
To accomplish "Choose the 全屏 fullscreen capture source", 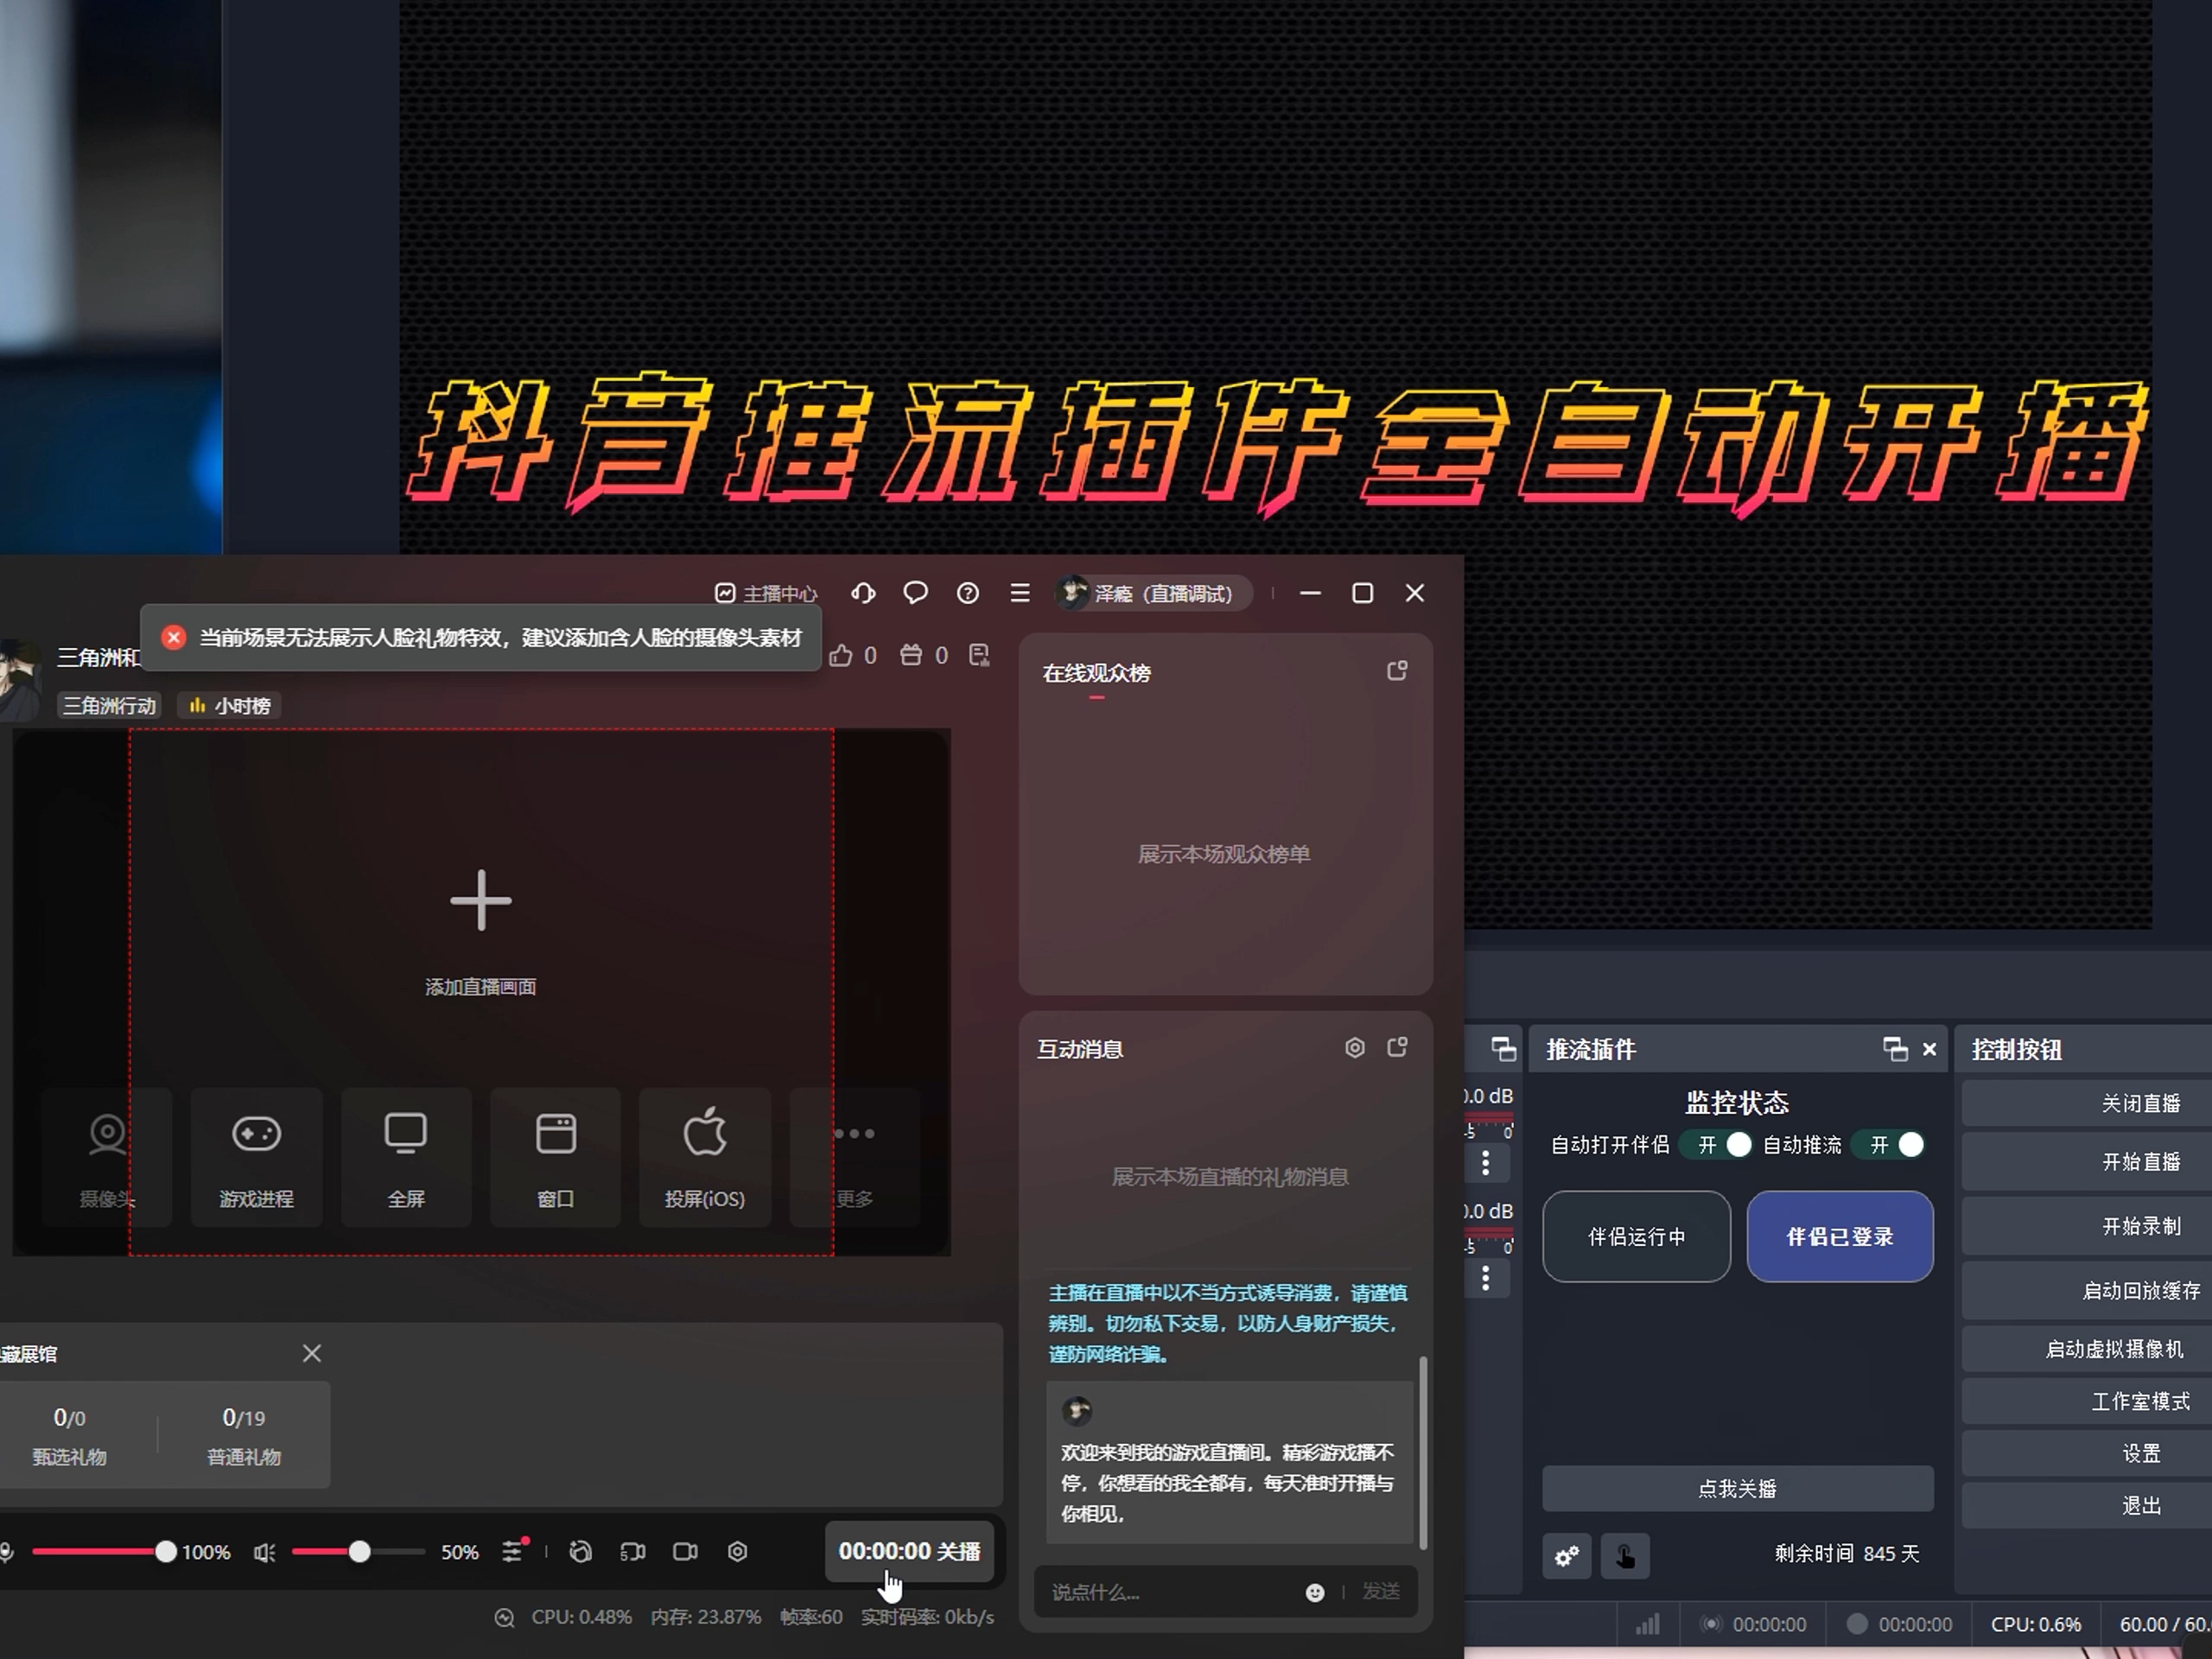I will [x=406, y=1157].
